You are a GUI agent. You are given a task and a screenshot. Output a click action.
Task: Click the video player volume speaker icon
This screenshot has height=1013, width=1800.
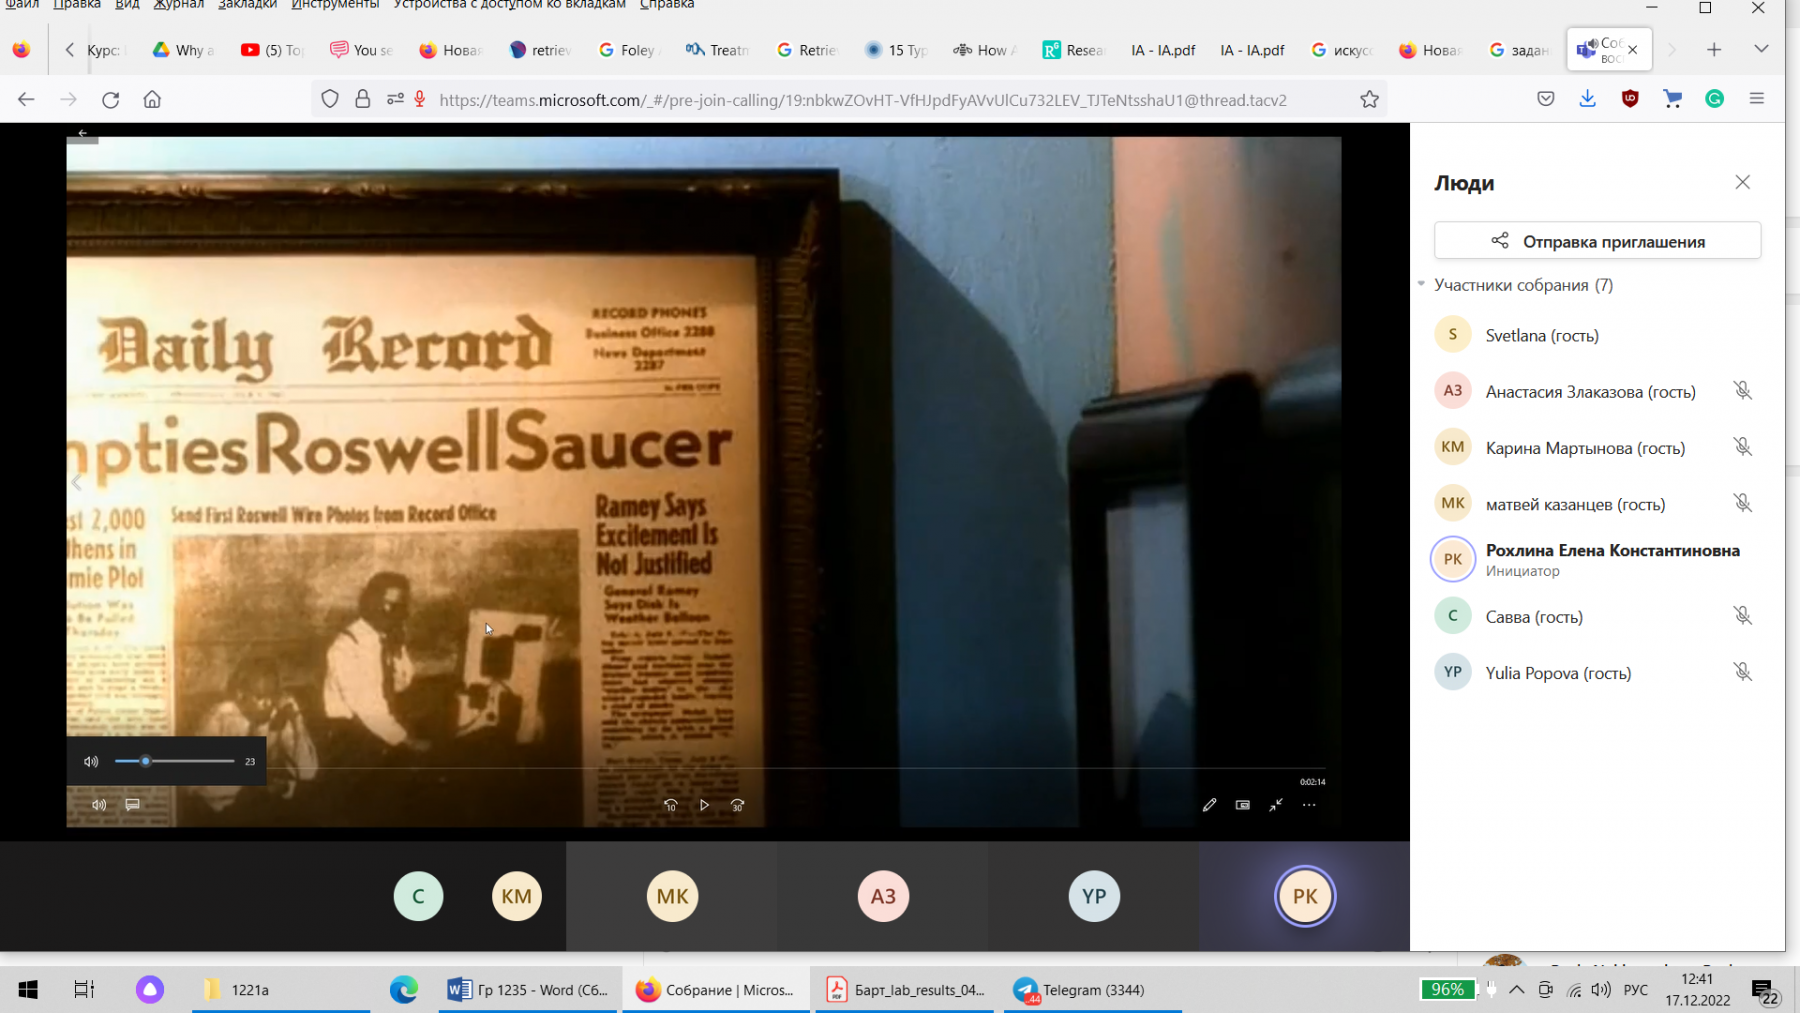coord(99,805)
